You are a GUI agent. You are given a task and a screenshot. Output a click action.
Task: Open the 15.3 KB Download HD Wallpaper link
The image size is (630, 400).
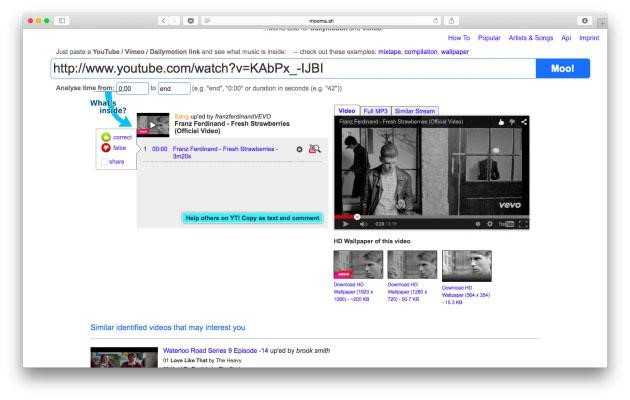[466, 295]
